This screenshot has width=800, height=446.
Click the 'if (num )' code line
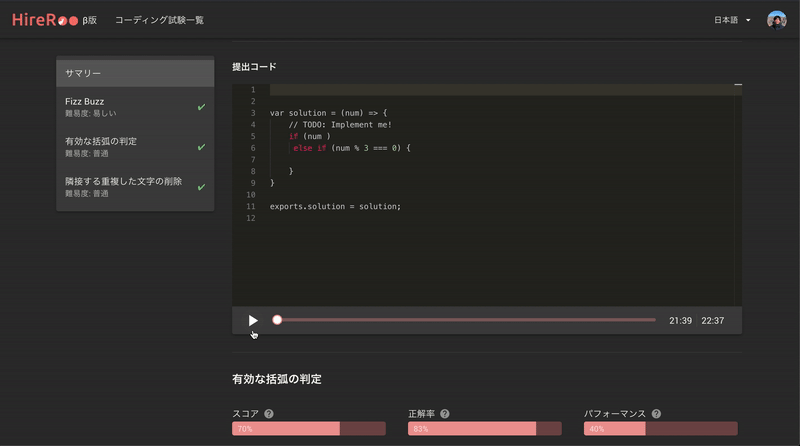(x=310, y=136)
